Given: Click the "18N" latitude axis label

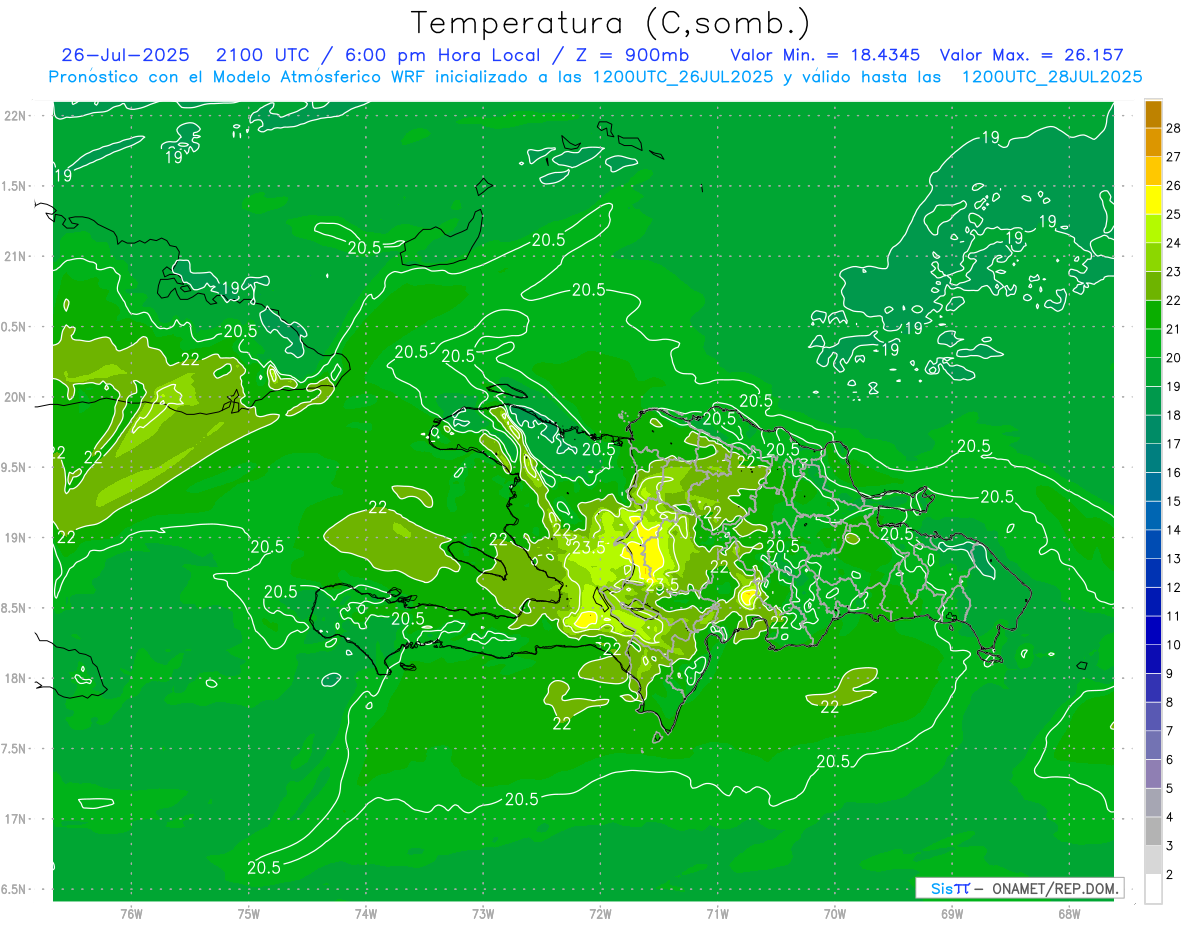Looking at the screenshot, I should point(15,678).
